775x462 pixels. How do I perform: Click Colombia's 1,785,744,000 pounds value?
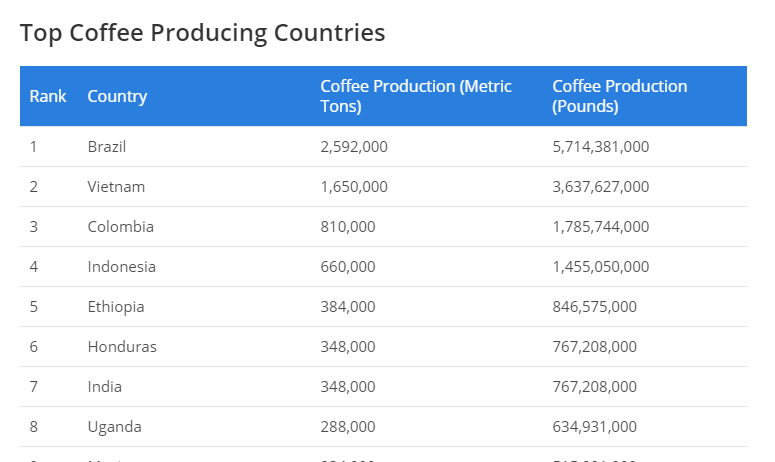600,227
